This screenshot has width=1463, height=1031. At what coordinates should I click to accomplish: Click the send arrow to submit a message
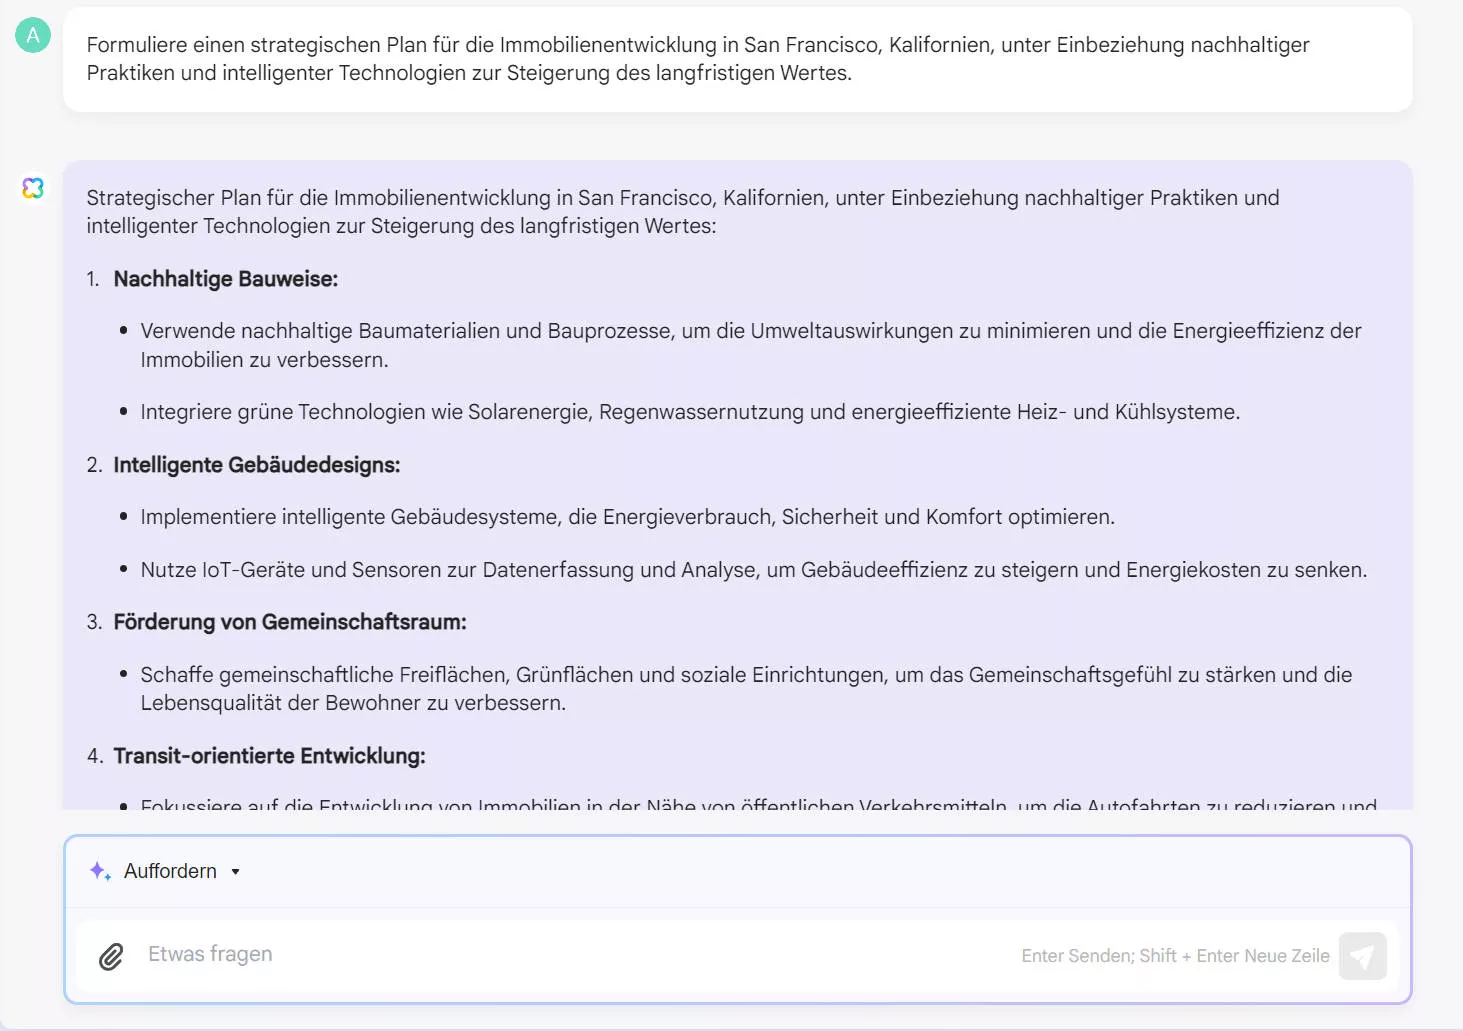(1362, 956)
